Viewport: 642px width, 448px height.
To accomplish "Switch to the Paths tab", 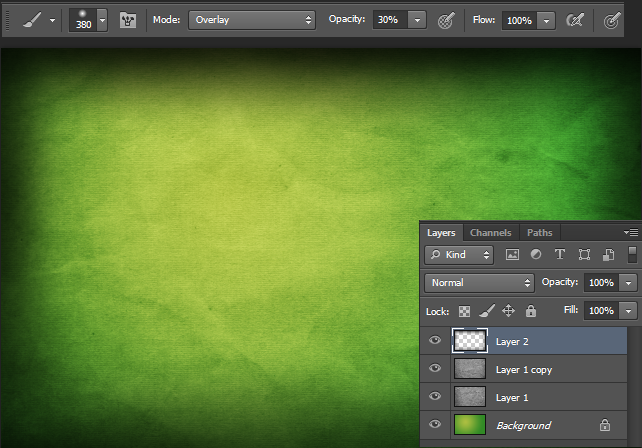I will 540,233.
